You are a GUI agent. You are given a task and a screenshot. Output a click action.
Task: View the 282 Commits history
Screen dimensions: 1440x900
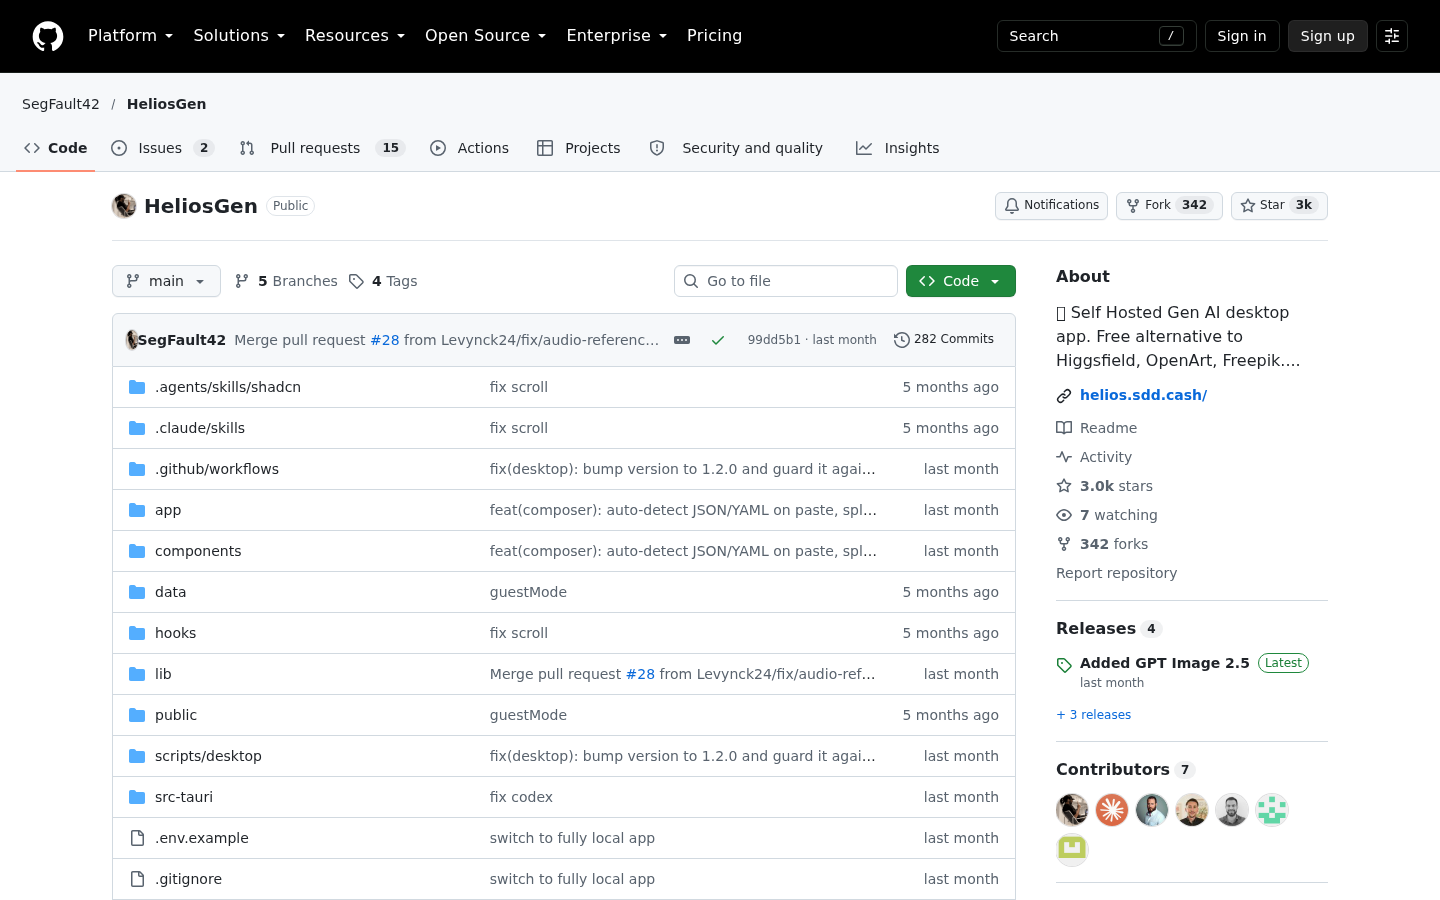point(944,340)
